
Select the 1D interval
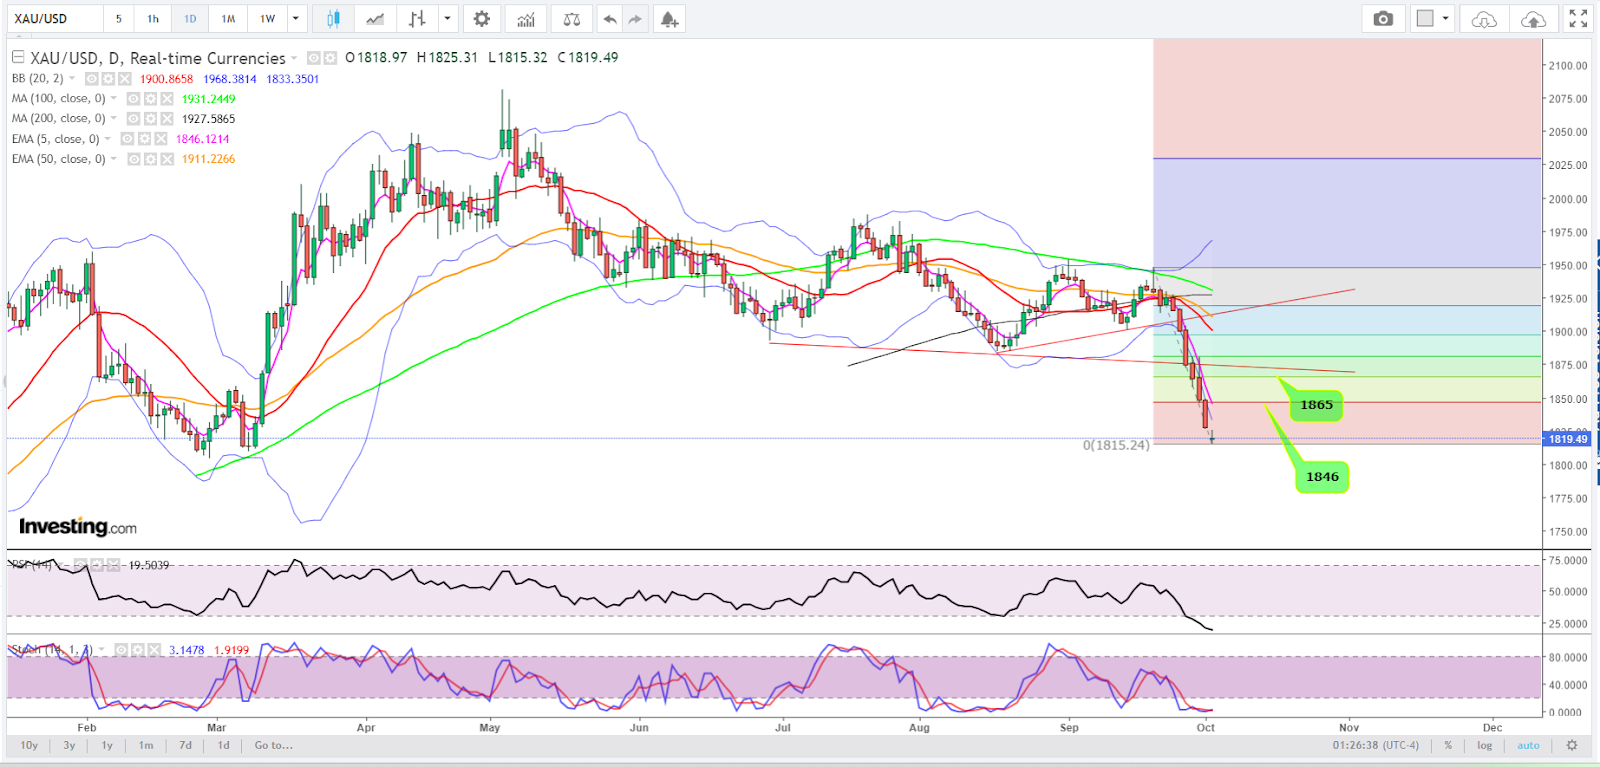pos(190,19)
